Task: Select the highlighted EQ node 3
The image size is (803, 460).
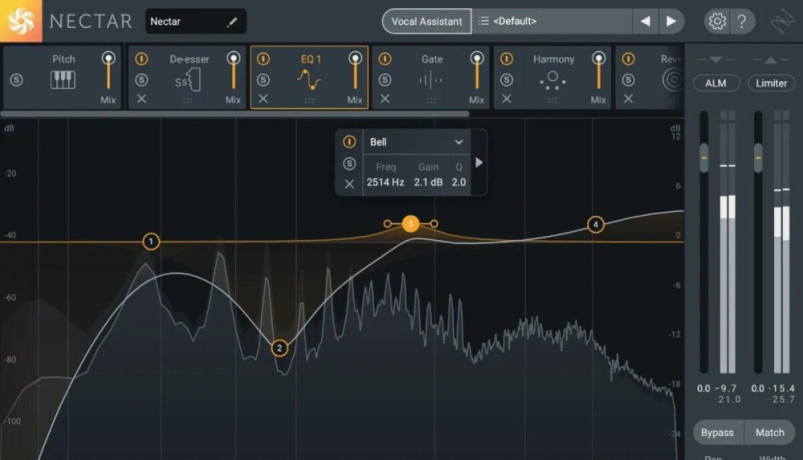Action: (x=410, y=224)
